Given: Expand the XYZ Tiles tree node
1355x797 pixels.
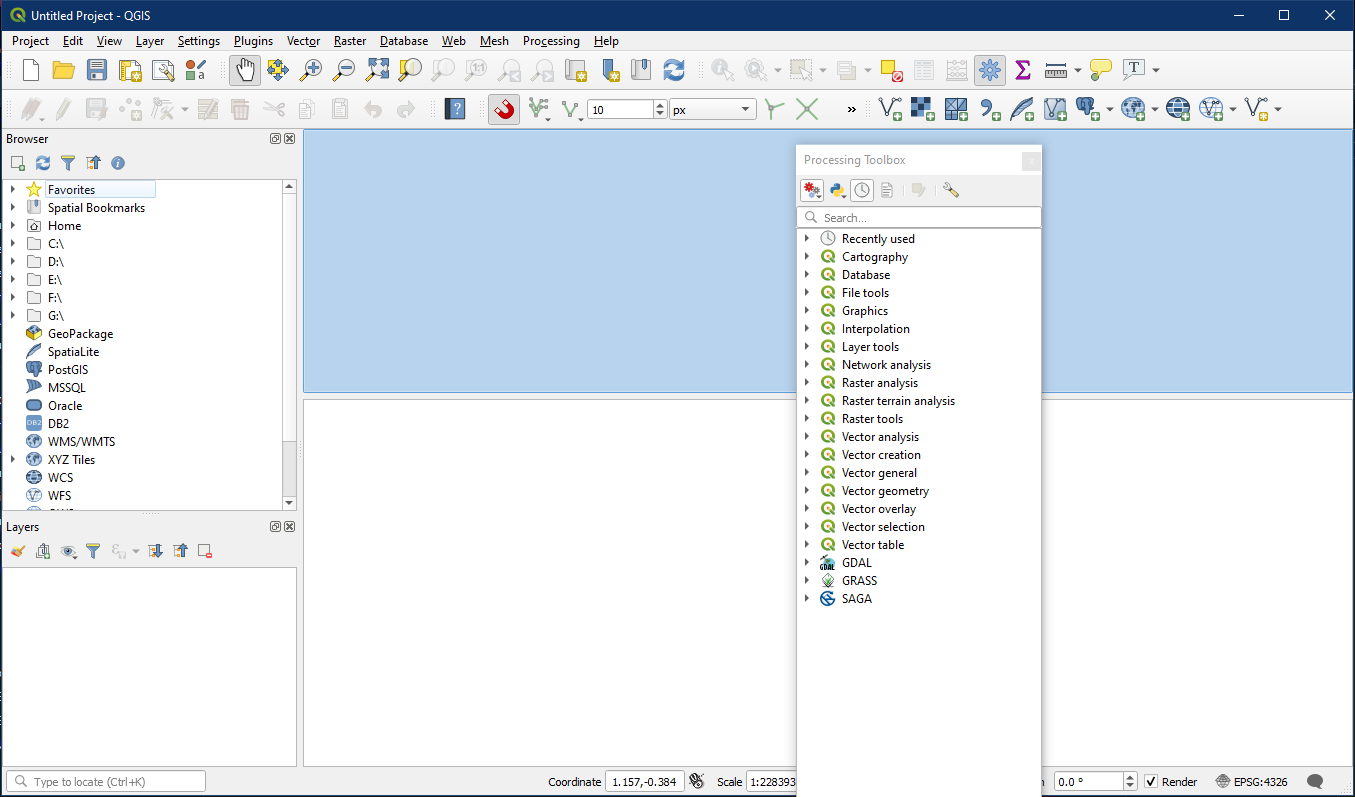Looking at the screenshot, I should point(13,460).
